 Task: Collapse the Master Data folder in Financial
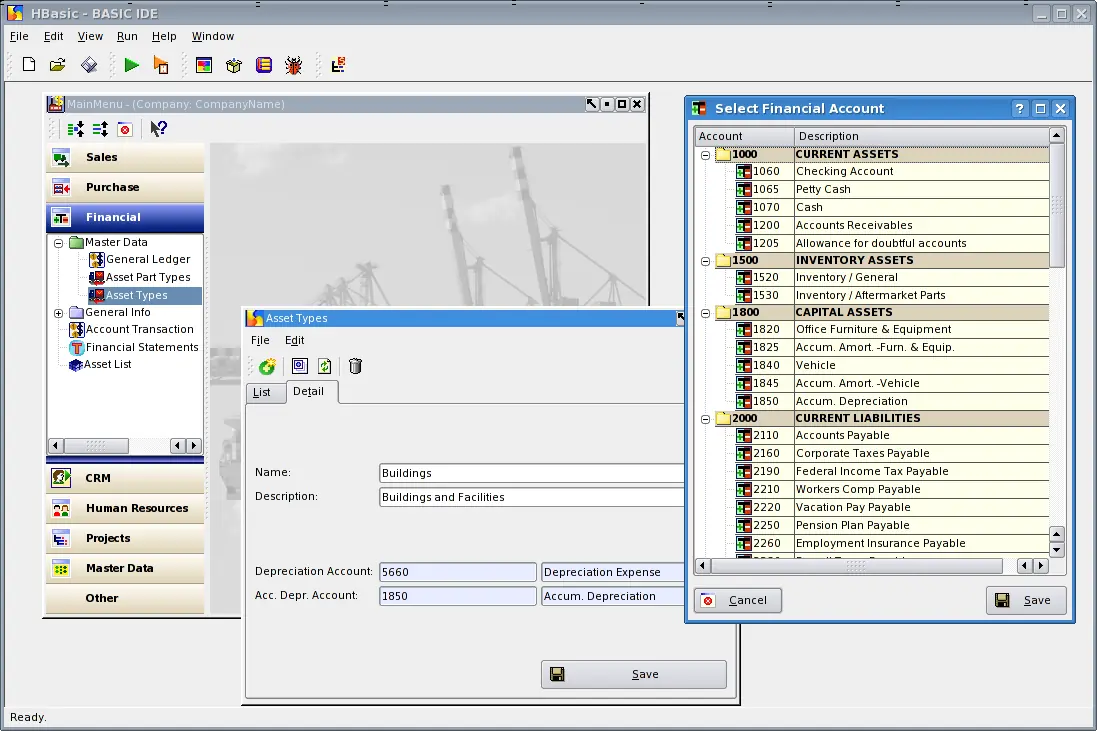(x=59, y=243)
